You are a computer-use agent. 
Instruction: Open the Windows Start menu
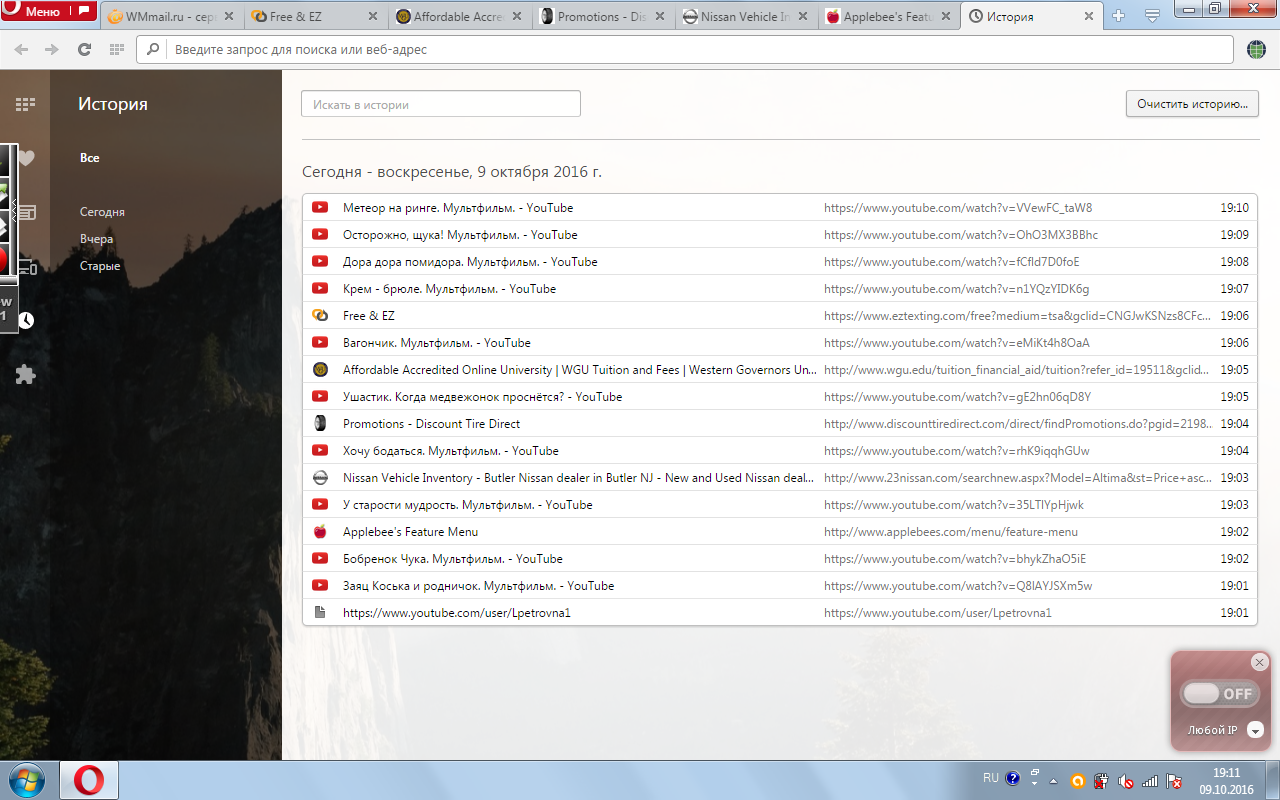27,779
